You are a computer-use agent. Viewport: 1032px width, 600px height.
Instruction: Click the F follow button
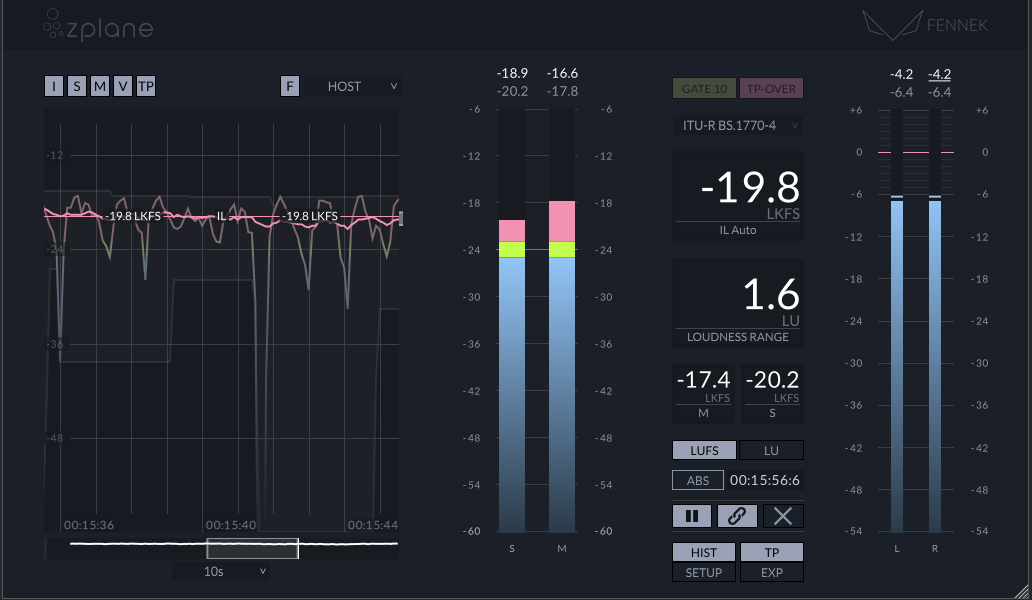[290, 86]
